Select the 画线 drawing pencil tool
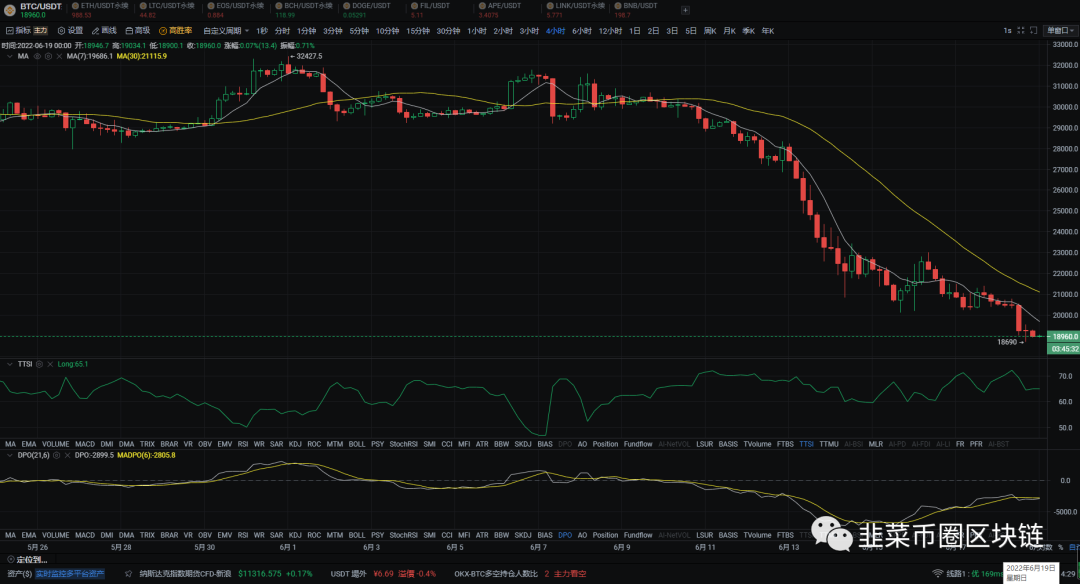1080x584 pixels. pyautogui.click(x=96, y=31)
